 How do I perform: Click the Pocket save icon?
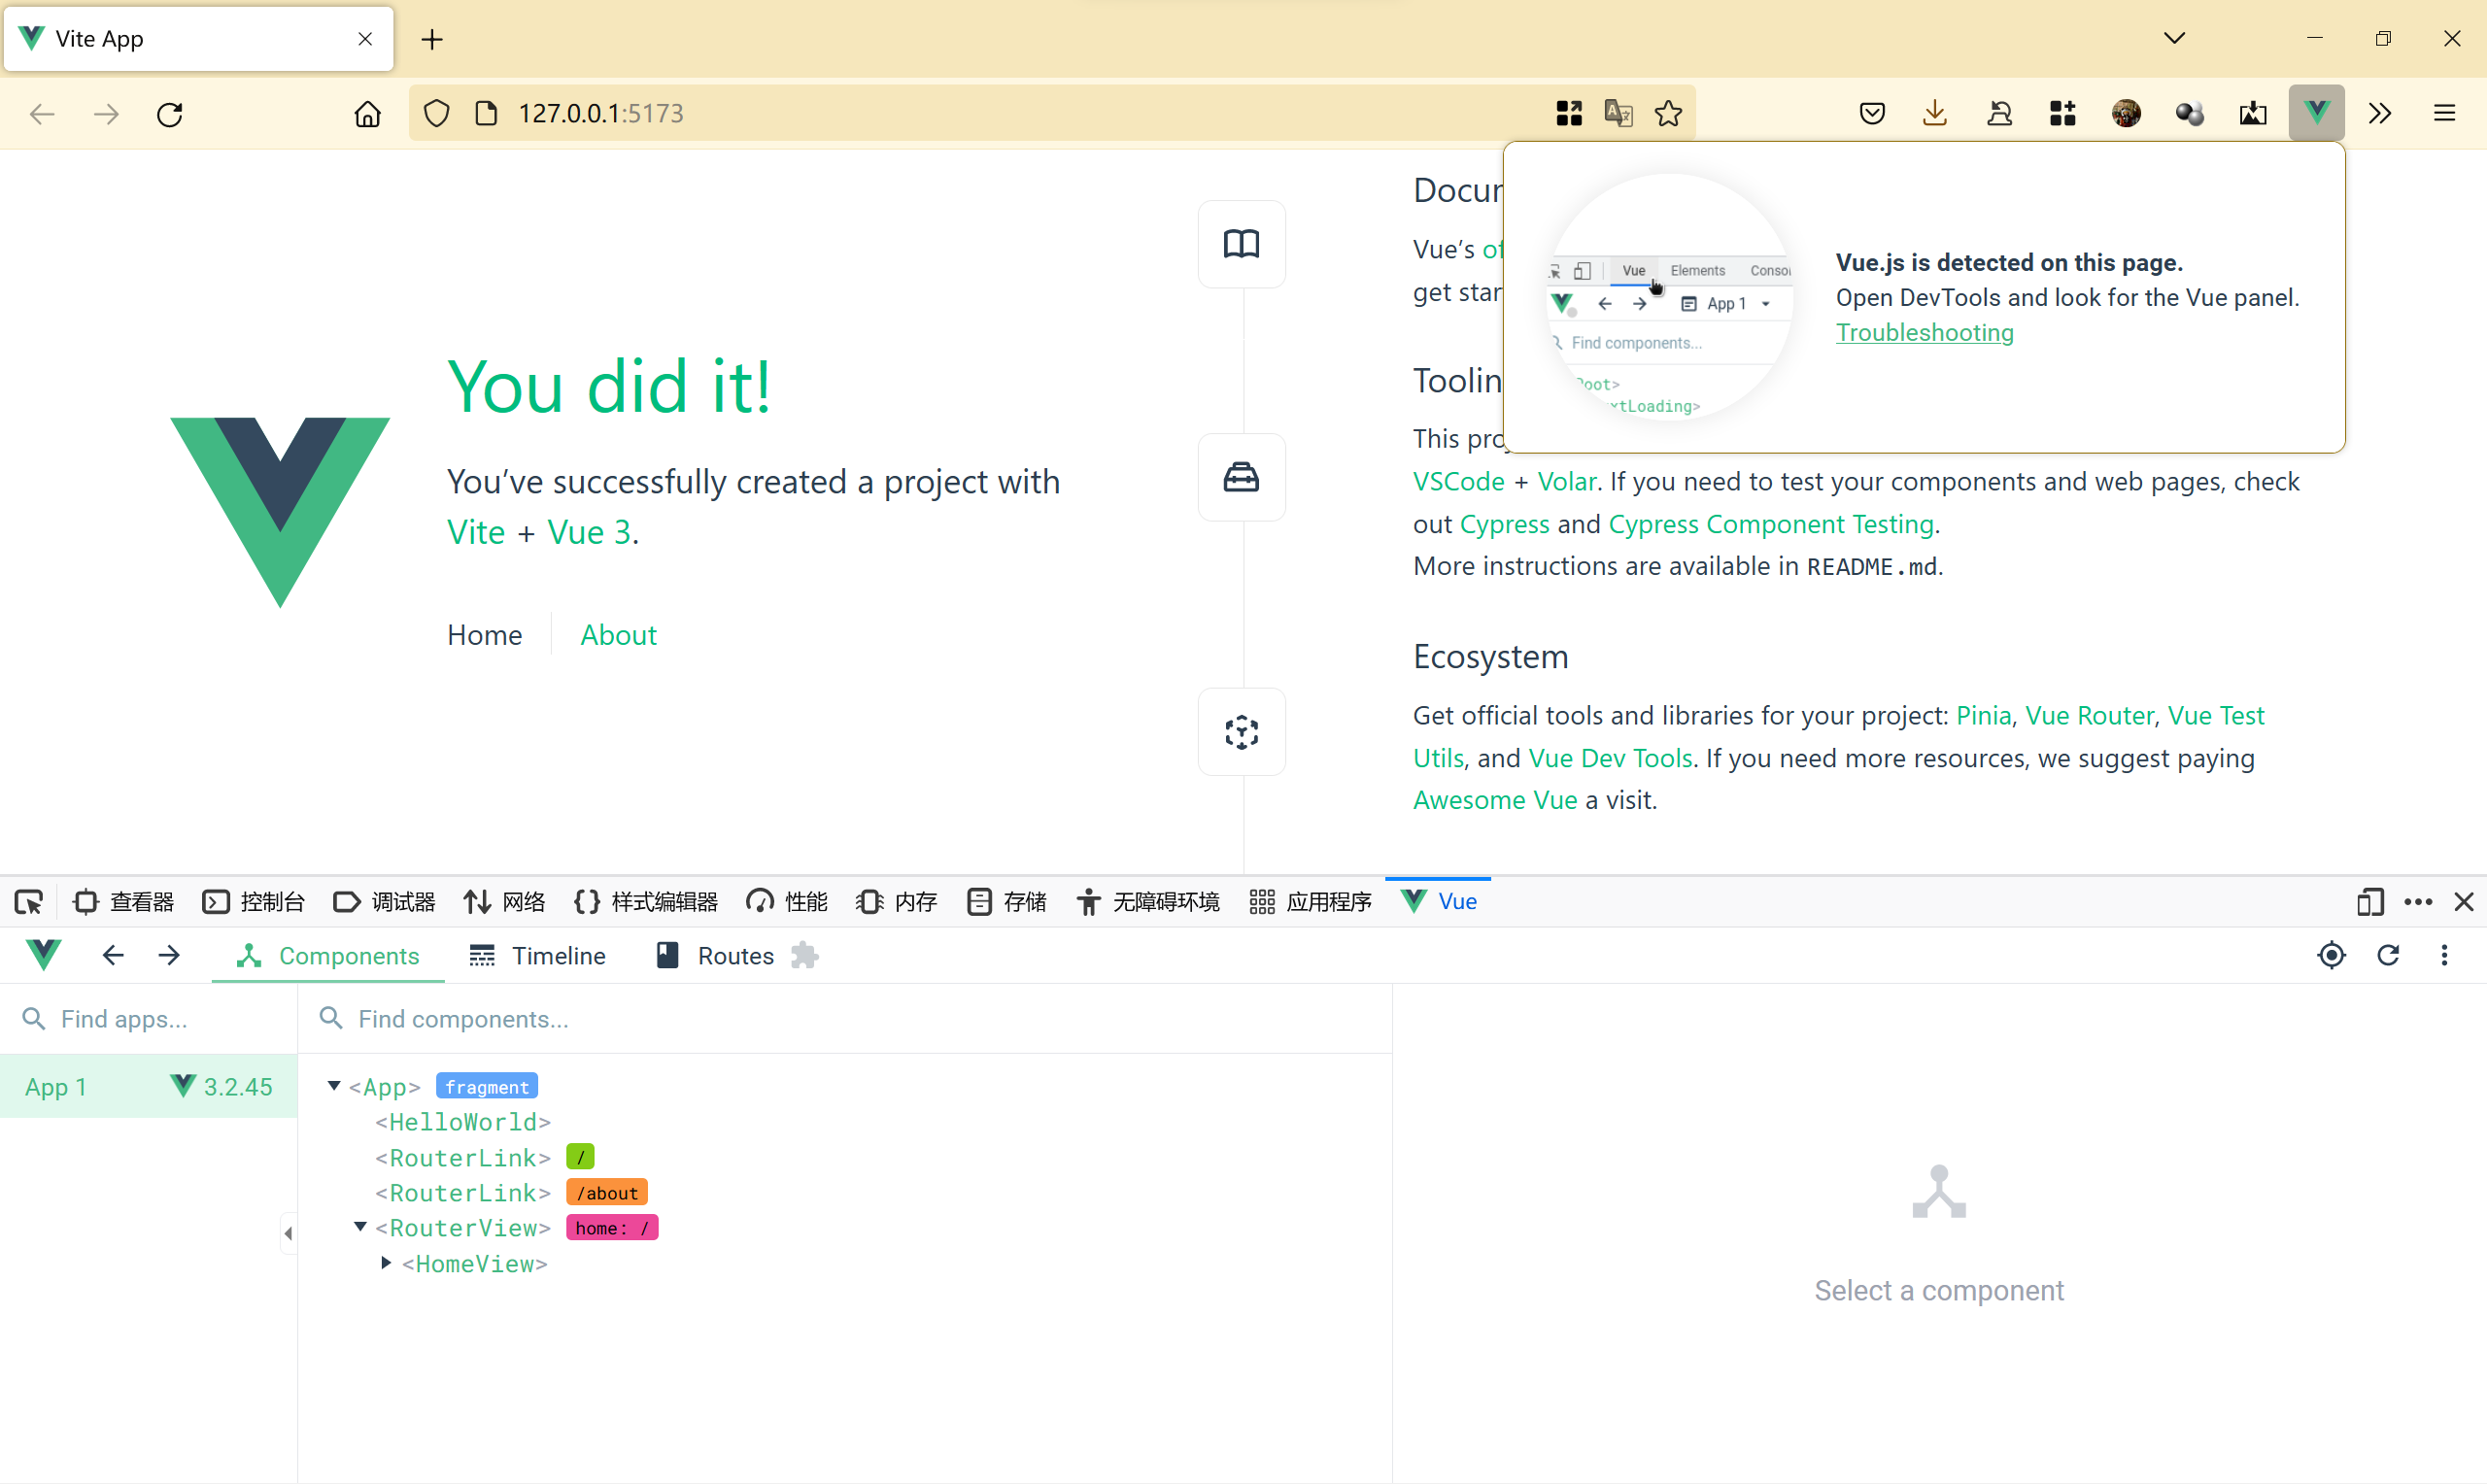(x=1872, y=113)
